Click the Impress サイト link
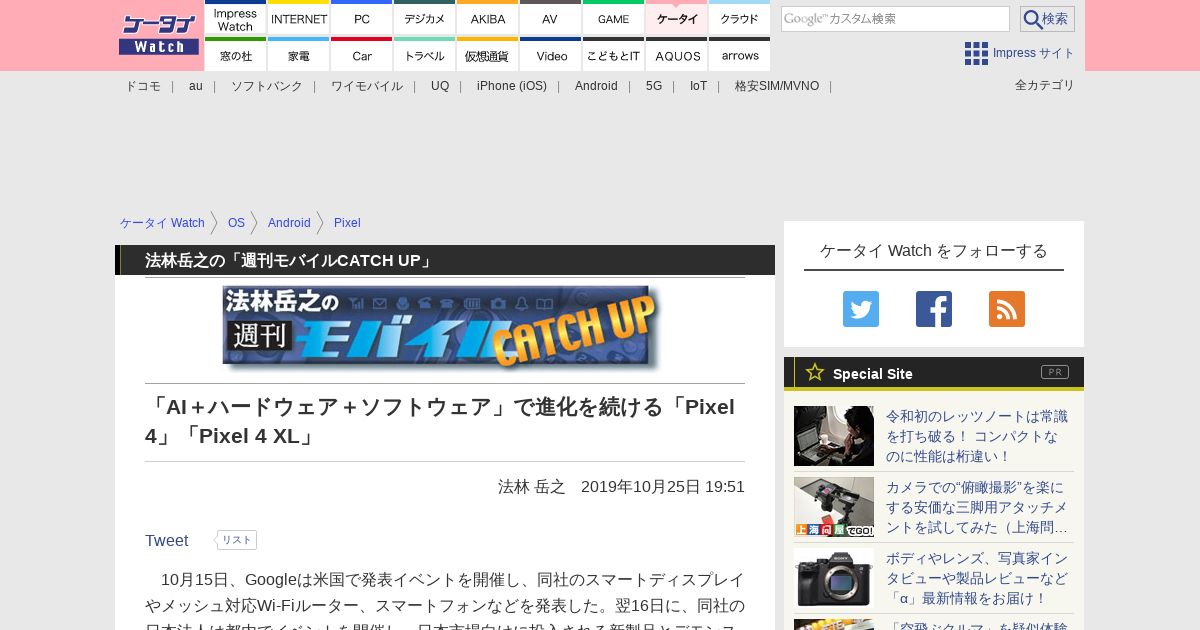This screenshot has height=630, width=1200. (x=1034, y=53)
